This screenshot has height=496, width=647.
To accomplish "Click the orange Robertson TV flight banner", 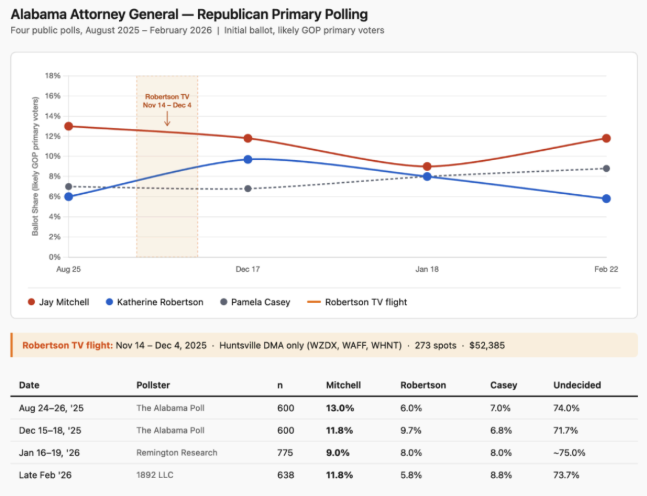I will [x=323, y=345].
